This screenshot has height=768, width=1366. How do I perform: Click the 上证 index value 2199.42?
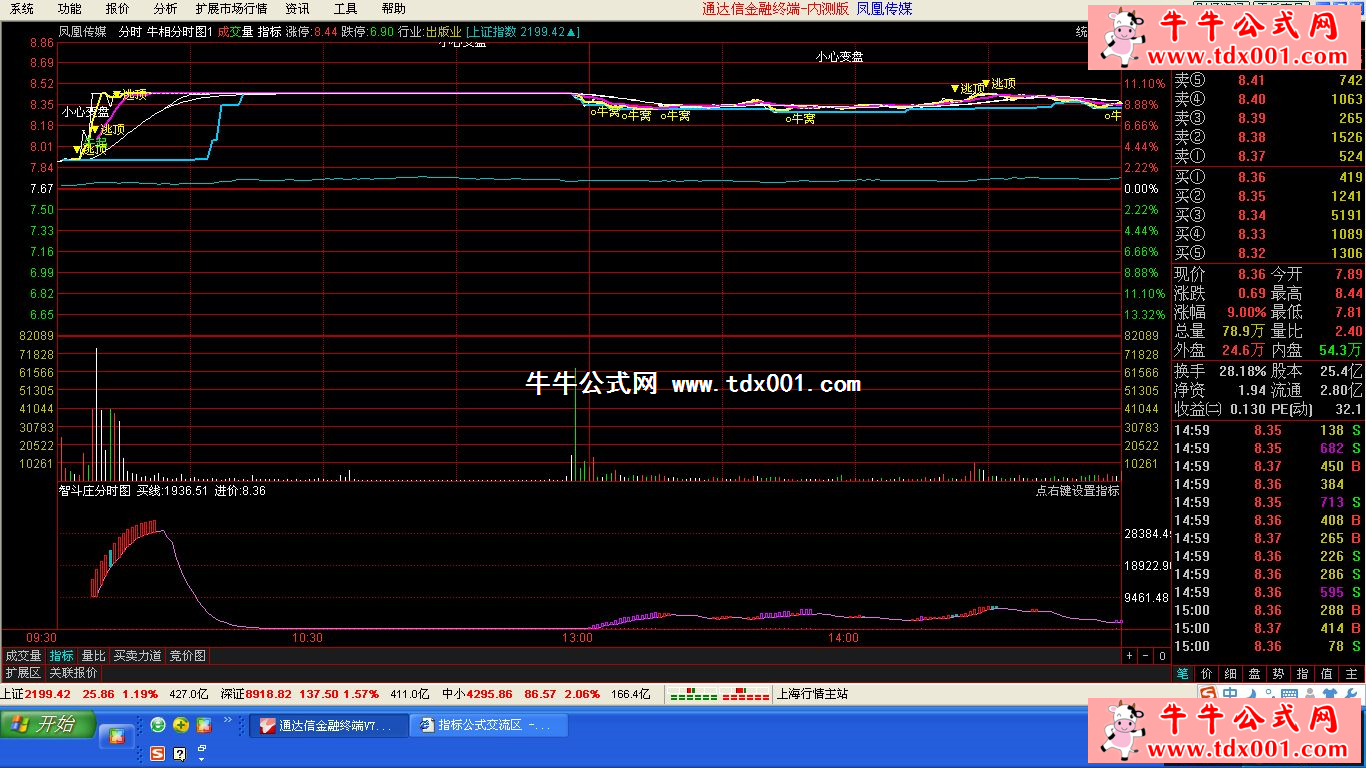click(48, 694)
